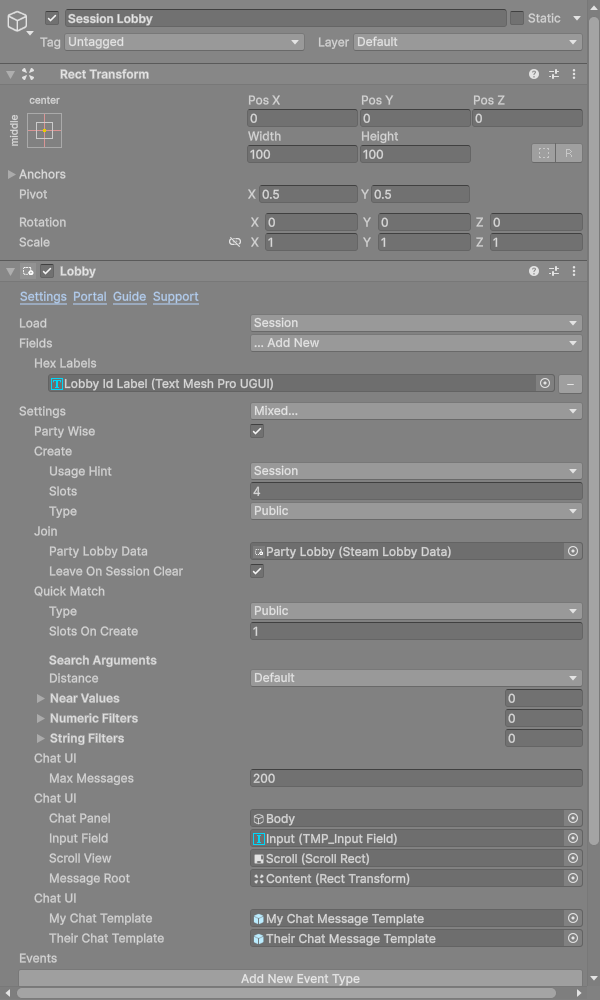
Task: Open Rect Transform help icon
Action: tap(534, 75)
